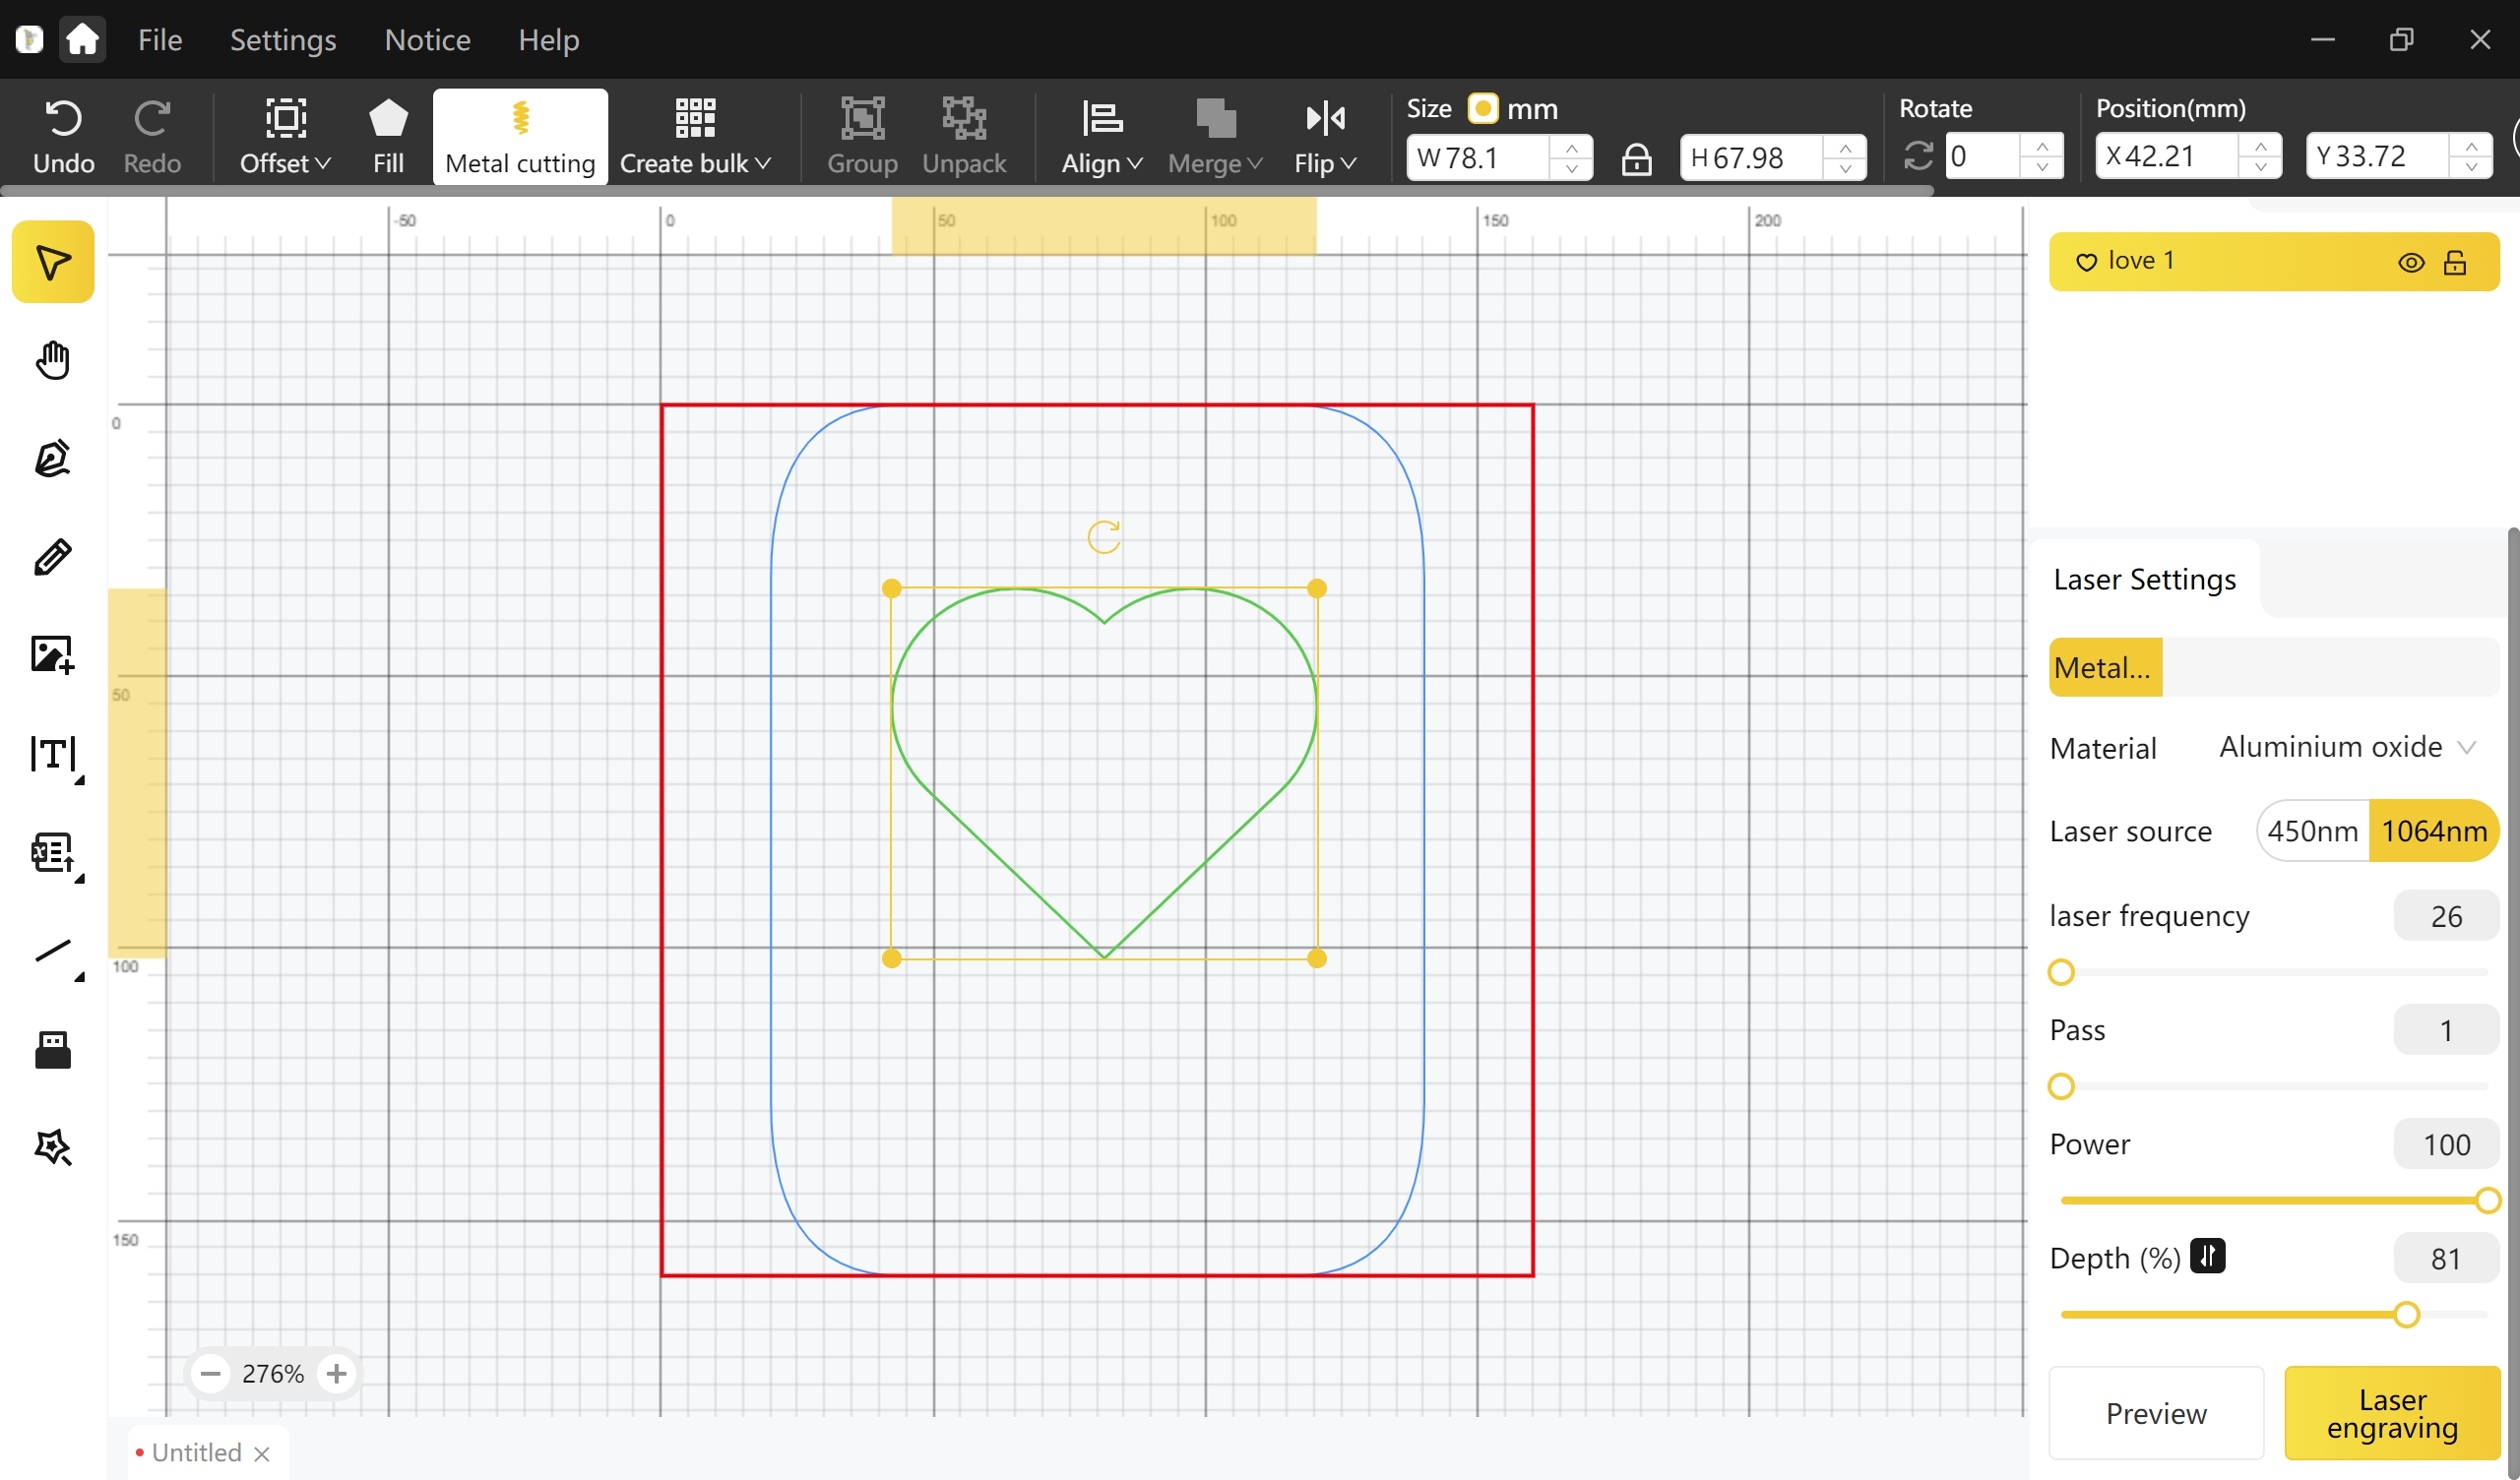Click the material box tool icon
The image size is (2520, 1480).
coord(53,1050)
